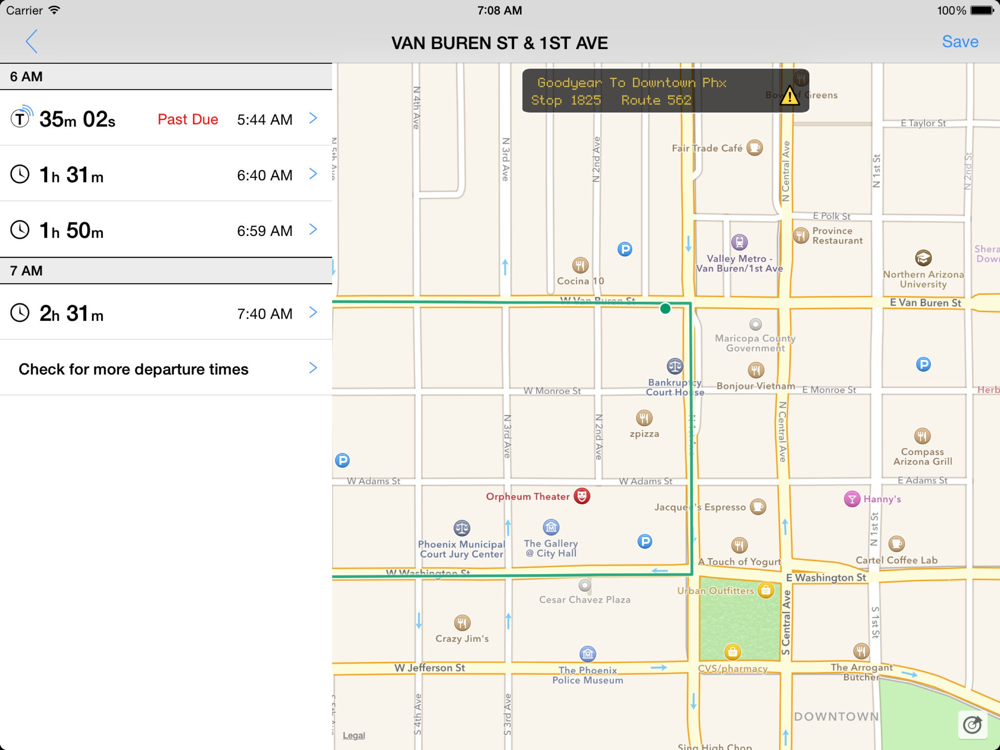
Task: Select the green bus stop marker
Action: coord(665,309)
